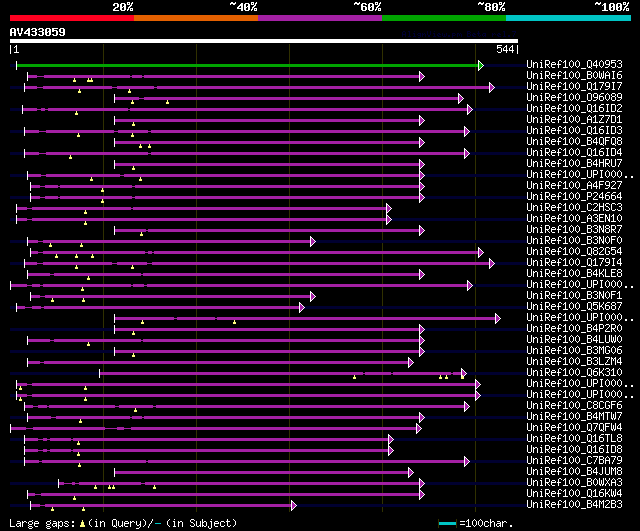Open hit UniRef100_Q40953

coord(574,64)
